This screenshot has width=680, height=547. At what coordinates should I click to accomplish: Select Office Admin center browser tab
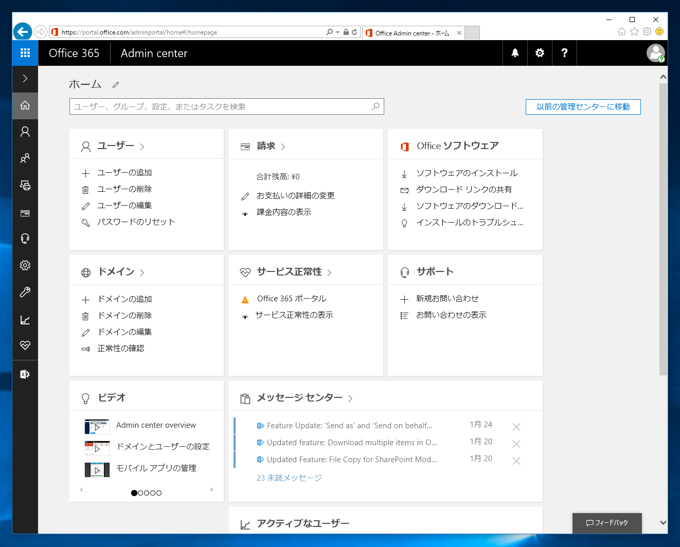pyautogui.click(x=413, y=33)
